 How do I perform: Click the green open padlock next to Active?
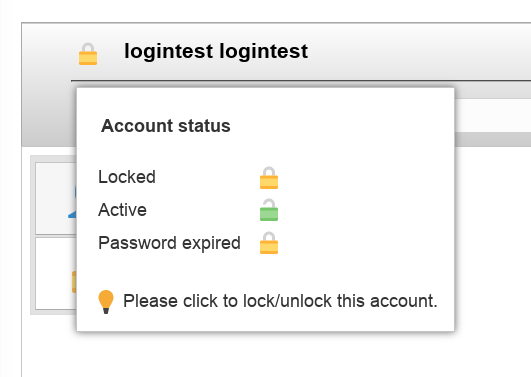point(269,210)
